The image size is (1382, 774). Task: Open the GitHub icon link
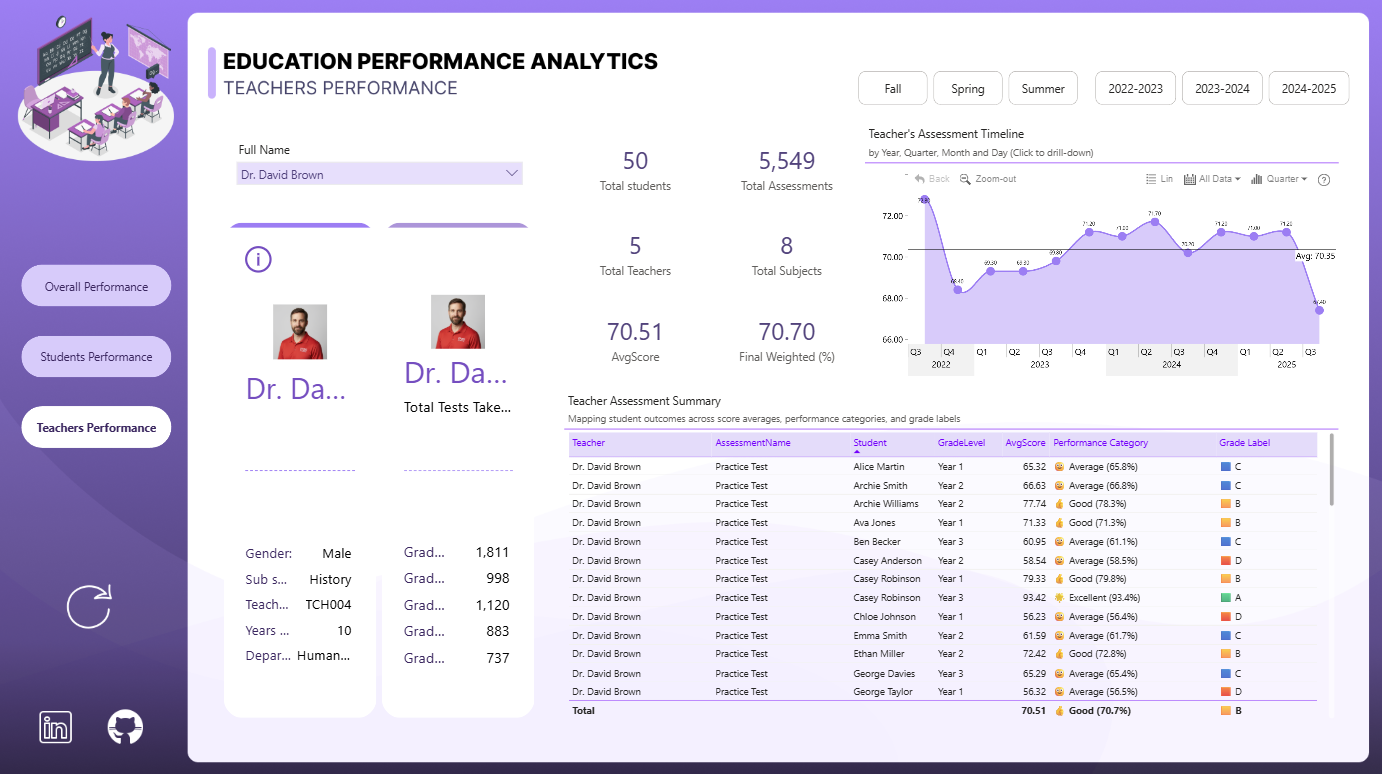[x=126, y=727]
